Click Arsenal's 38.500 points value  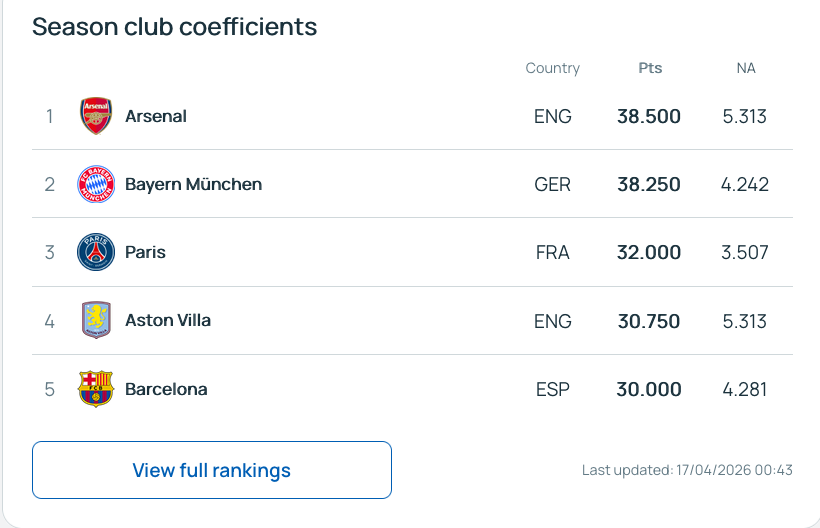coord(649,116)
